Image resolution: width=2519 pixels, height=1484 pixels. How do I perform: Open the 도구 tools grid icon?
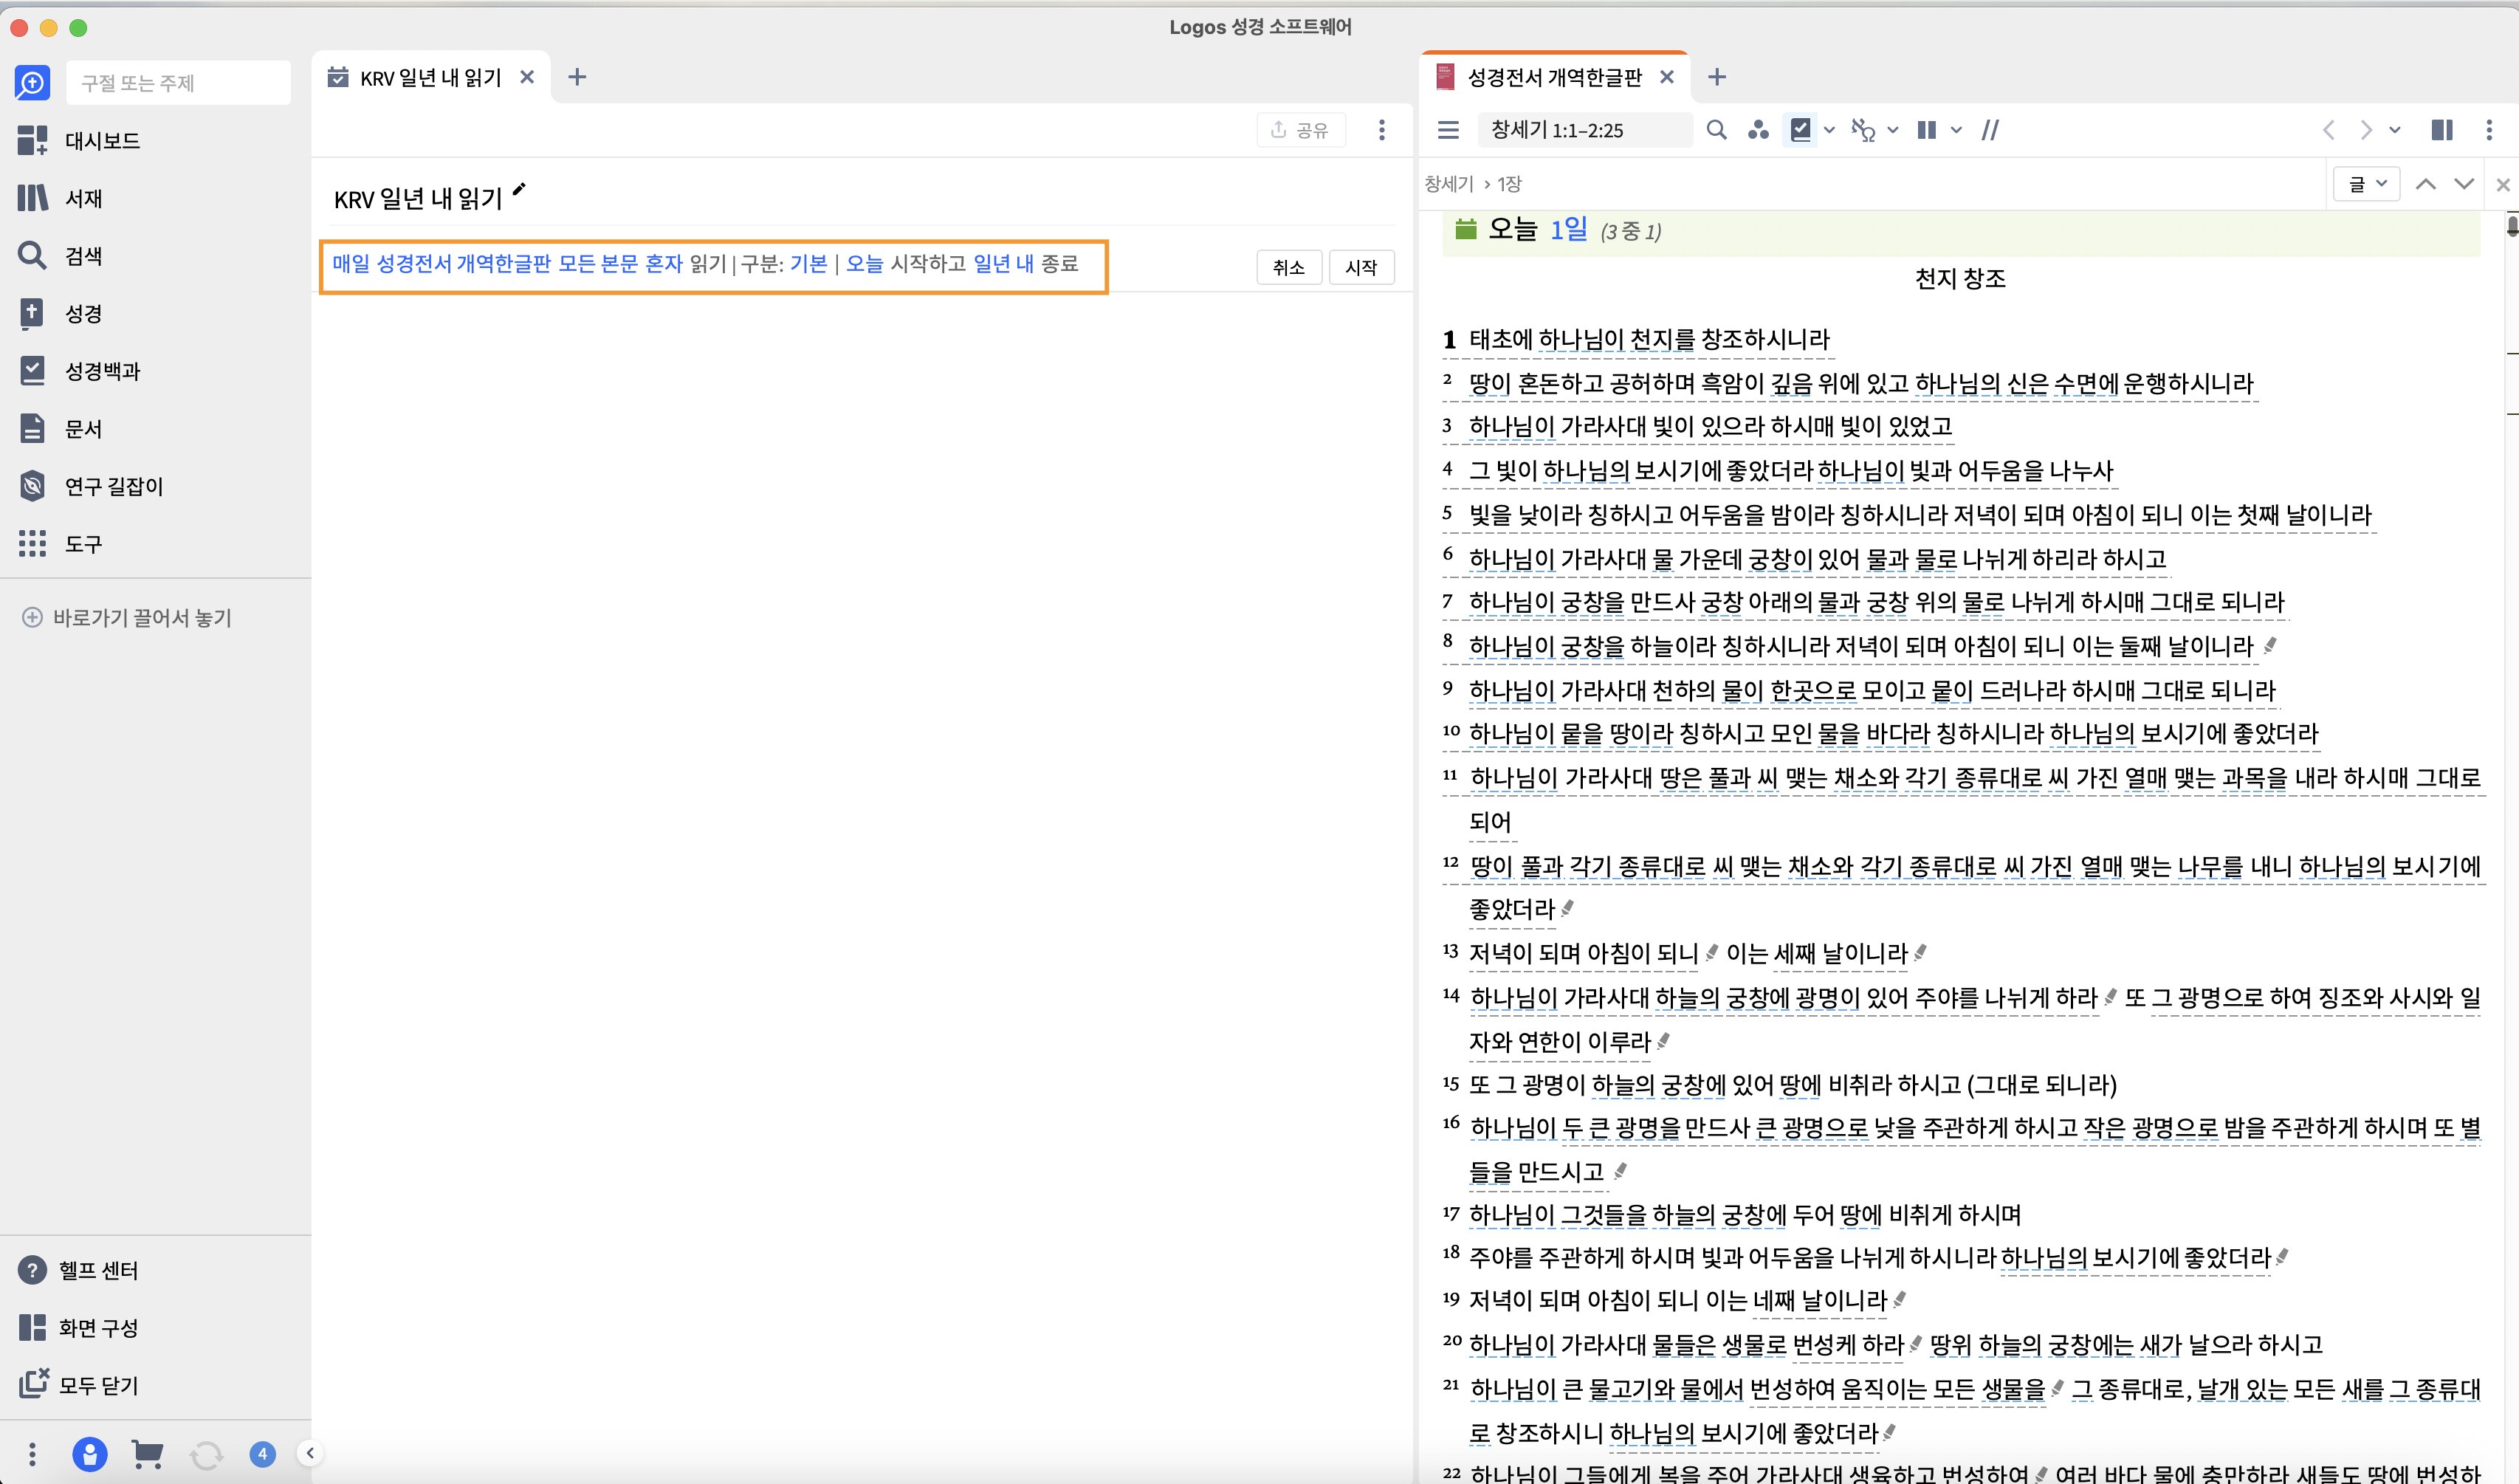(32, 544)
